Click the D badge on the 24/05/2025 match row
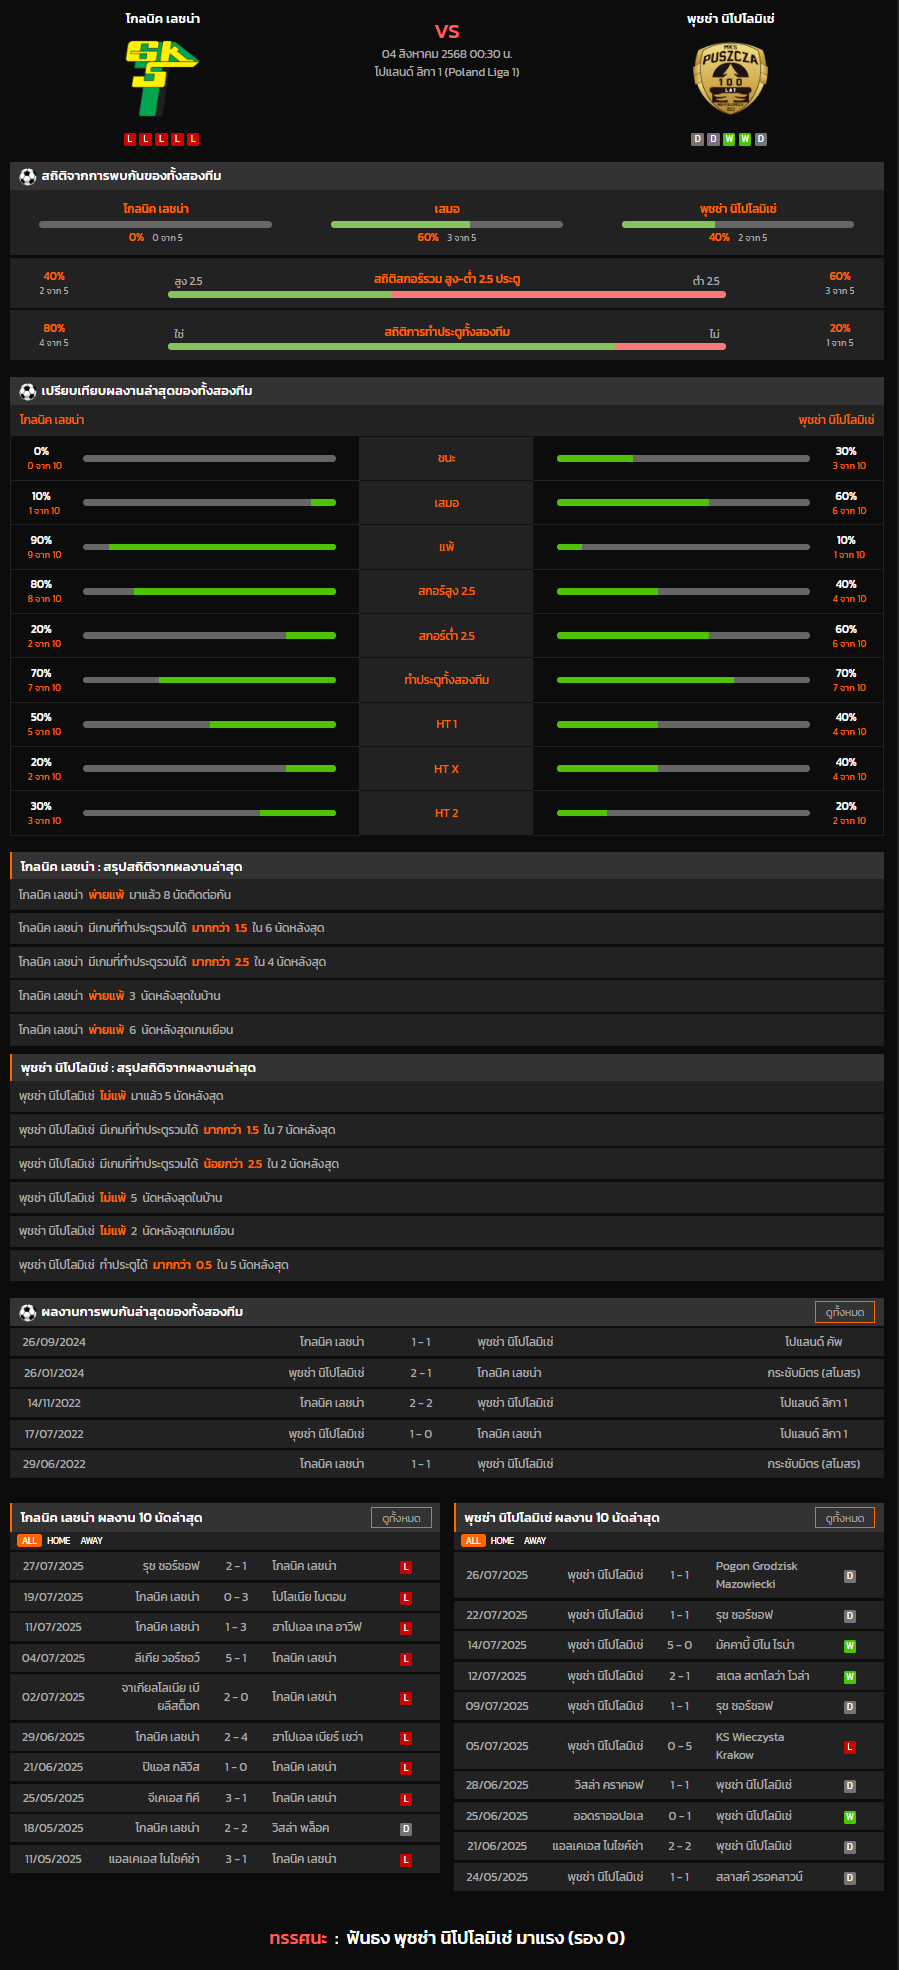The width and height of the screenshot is (899, 1970). 850,1878
